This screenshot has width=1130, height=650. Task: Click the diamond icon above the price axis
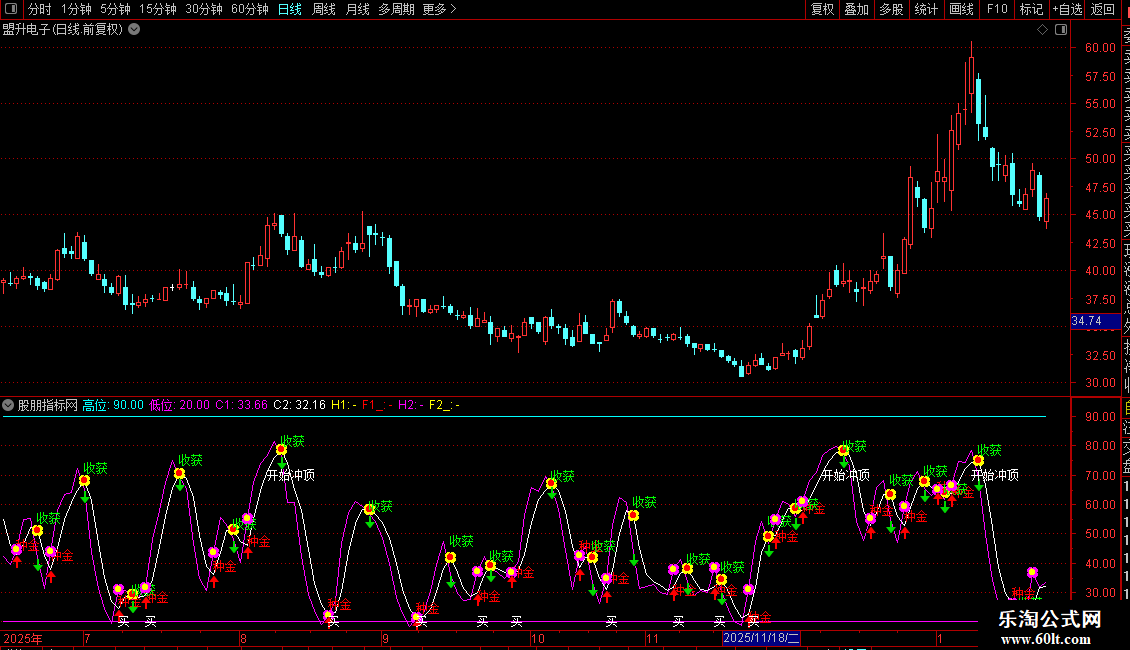click(x=1042, y=30)
